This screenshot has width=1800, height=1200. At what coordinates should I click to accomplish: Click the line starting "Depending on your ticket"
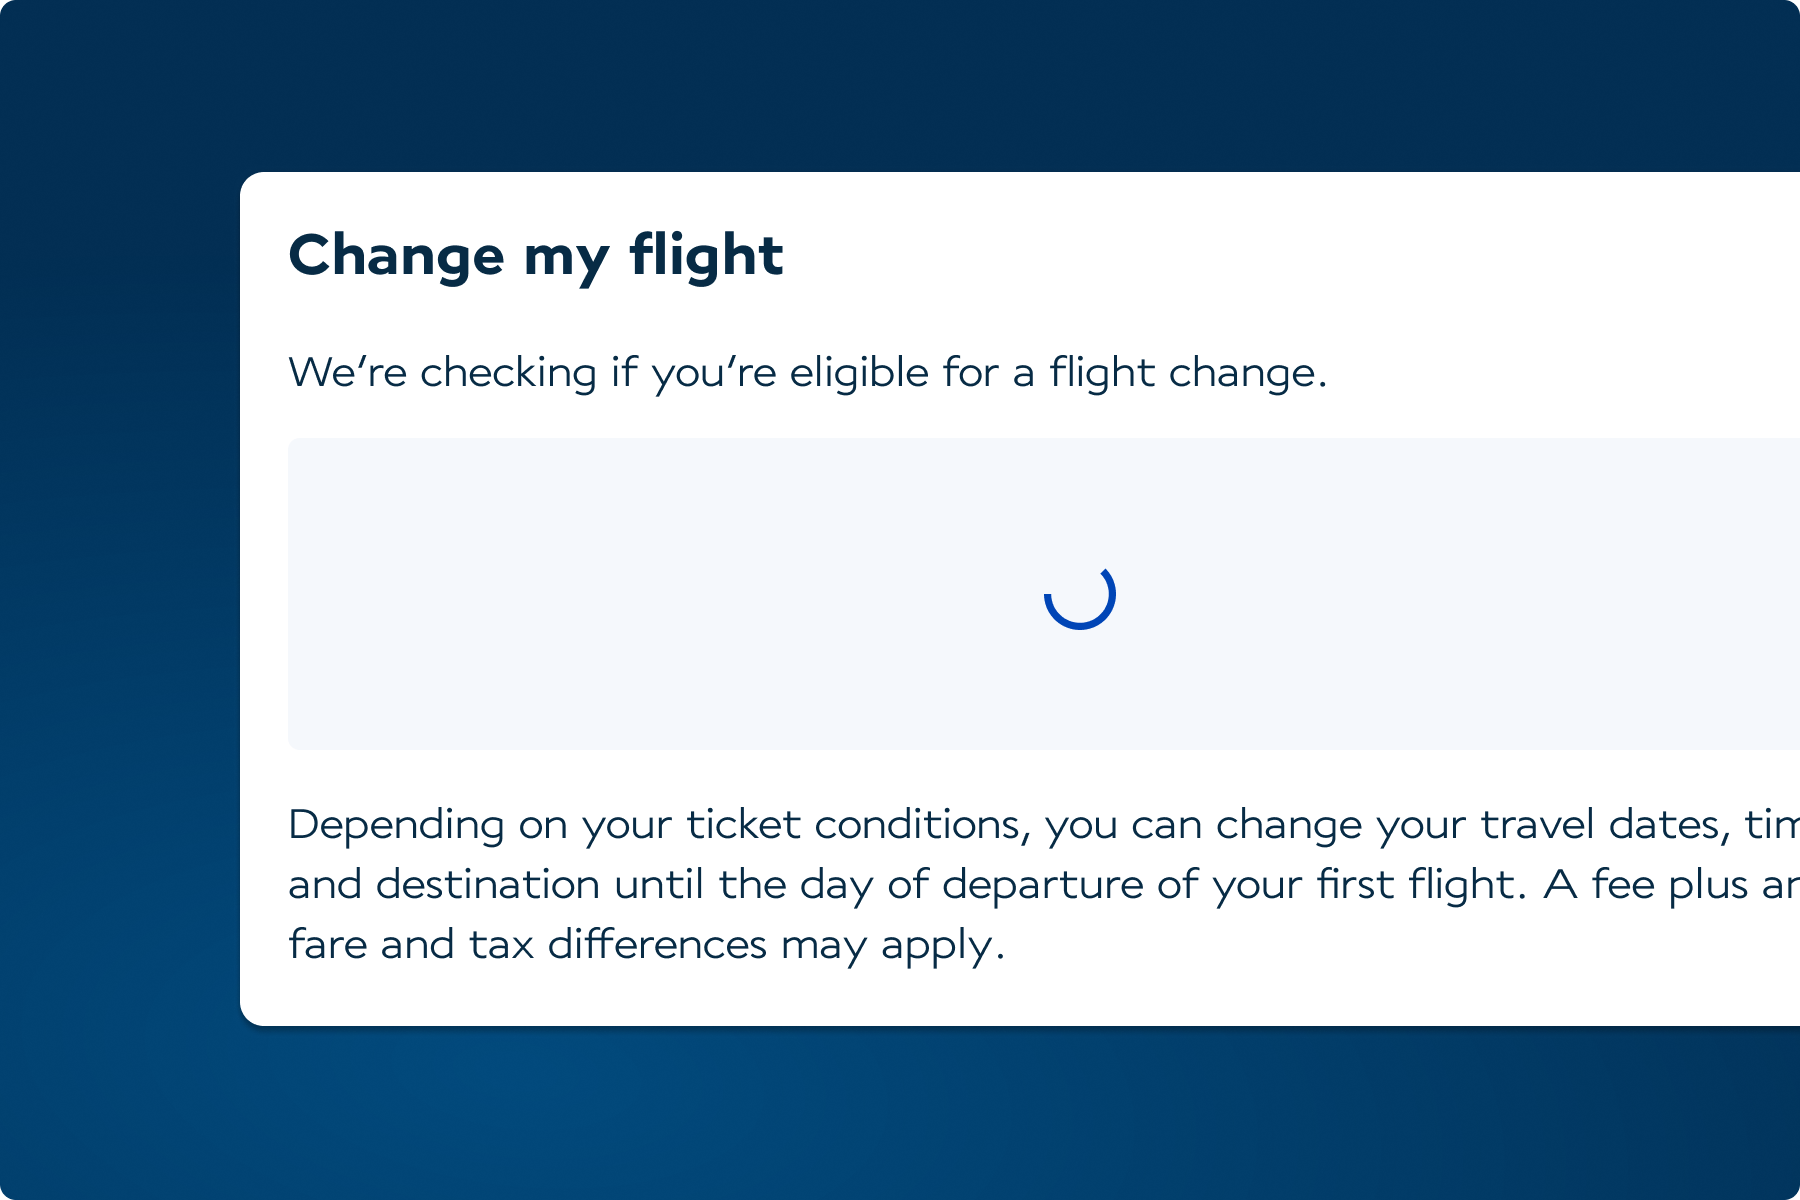1040,825
